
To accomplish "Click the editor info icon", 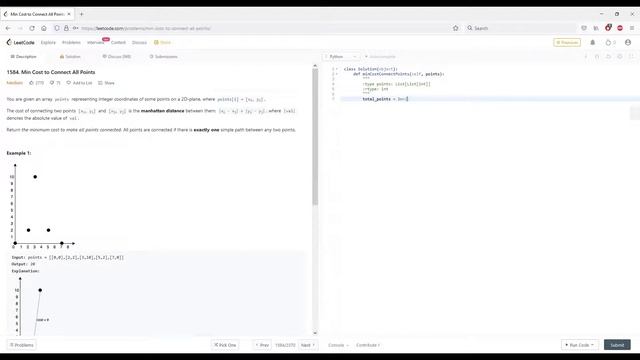I will tap(586, 57).
